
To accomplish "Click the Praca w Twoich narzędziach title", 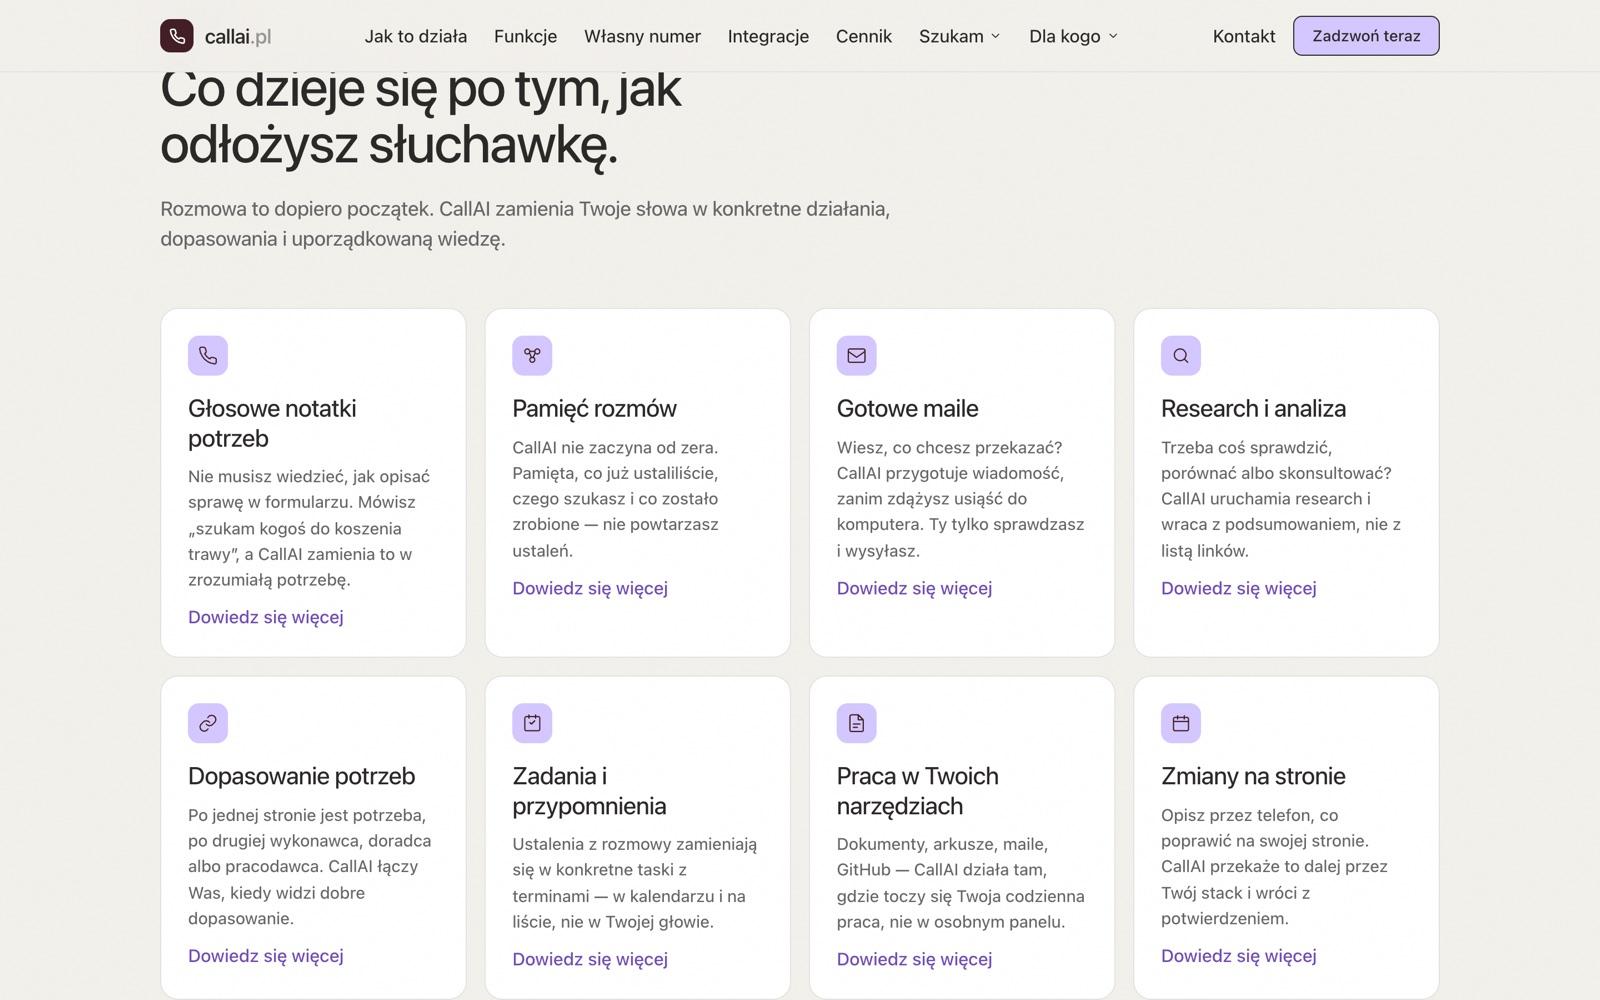I will [x=917, y=791].
